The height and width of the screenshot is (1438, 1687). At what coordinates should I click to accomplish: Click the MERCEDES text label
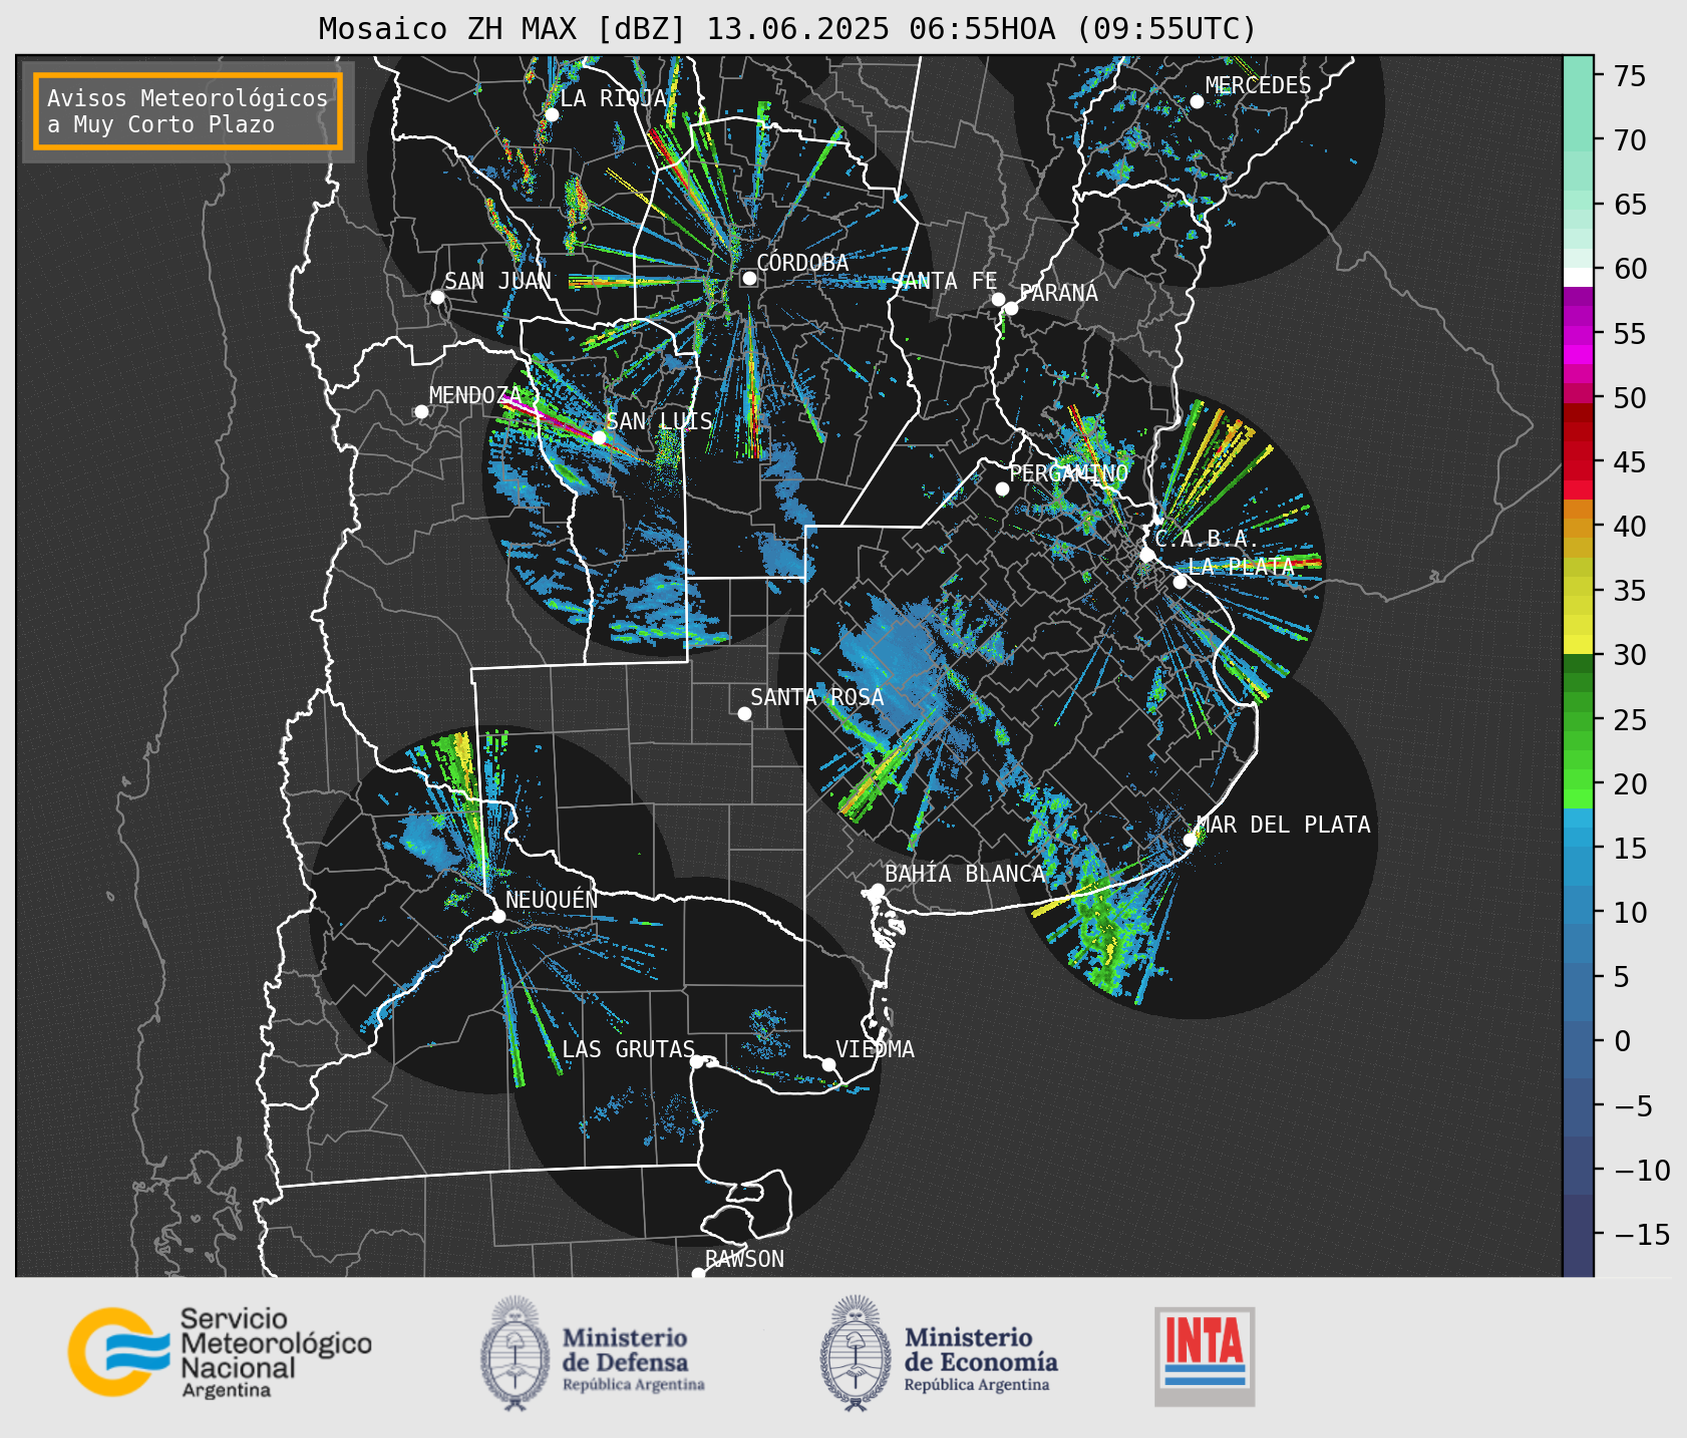pos(1258,86)
